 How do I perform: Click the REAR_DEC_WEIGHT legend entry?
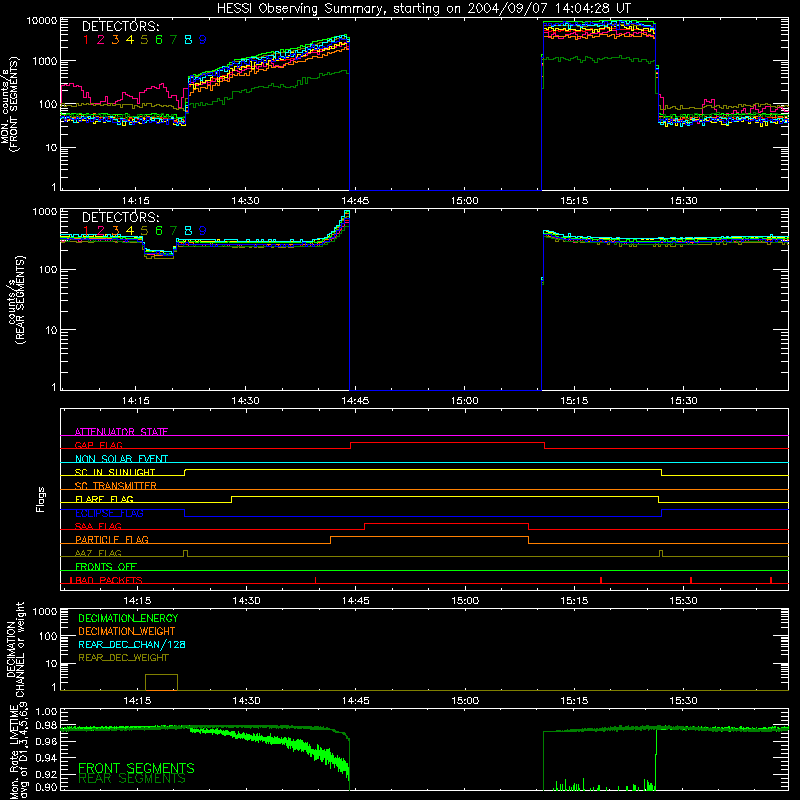pyautogui.click(x=123, y=658)
